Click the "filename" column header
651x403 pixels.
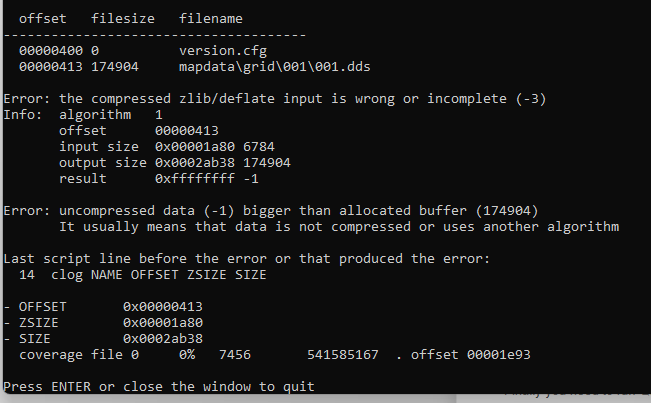211,18
